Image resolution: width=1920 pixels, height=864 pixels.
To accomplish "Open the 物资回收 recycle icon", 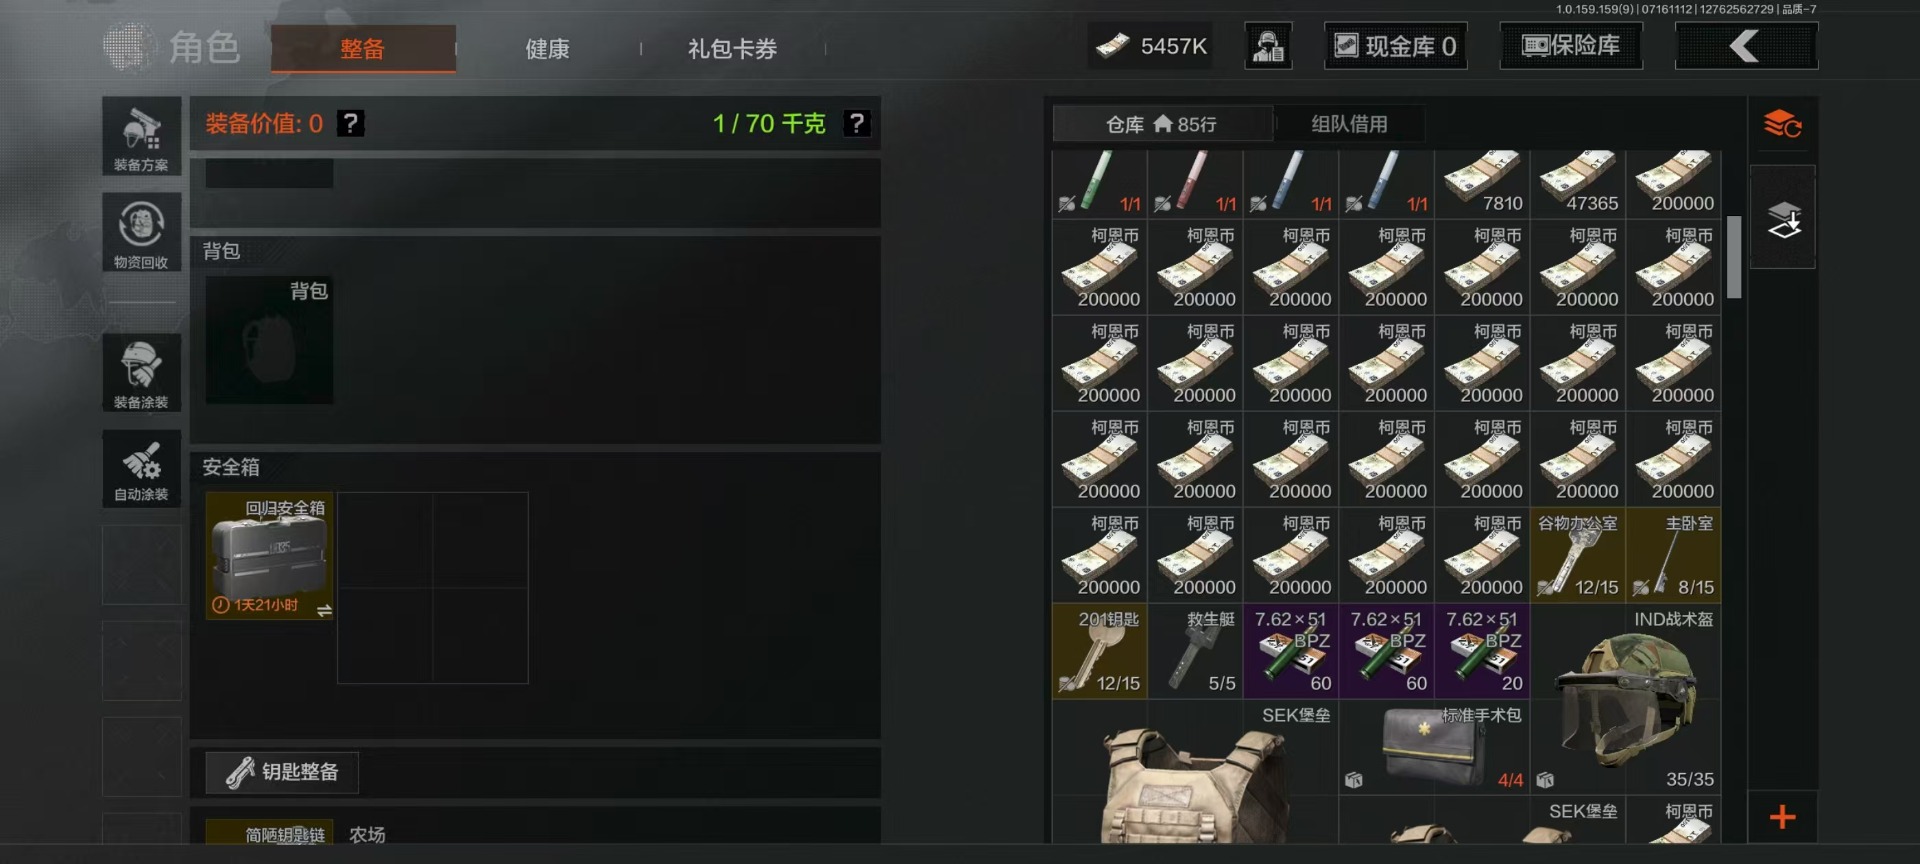I will (141, 233).
